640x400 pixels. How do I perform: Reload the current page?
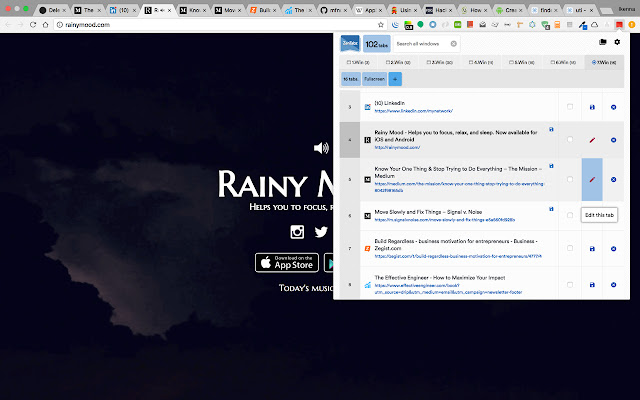pyautogui.click(x=33, y=25)
